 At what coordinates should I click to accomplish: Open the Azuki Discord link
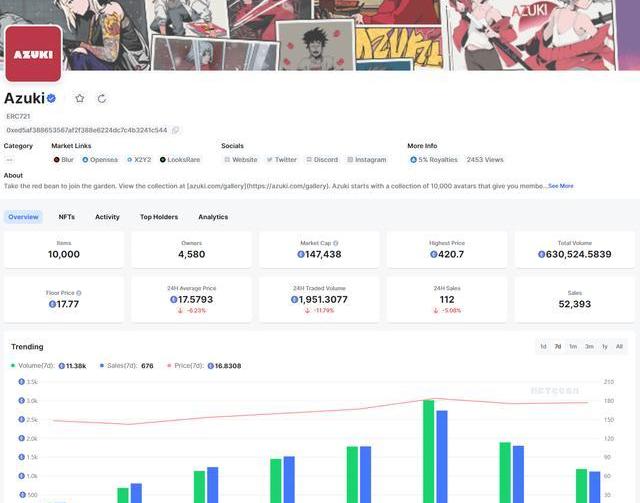[x=322, y=159]
